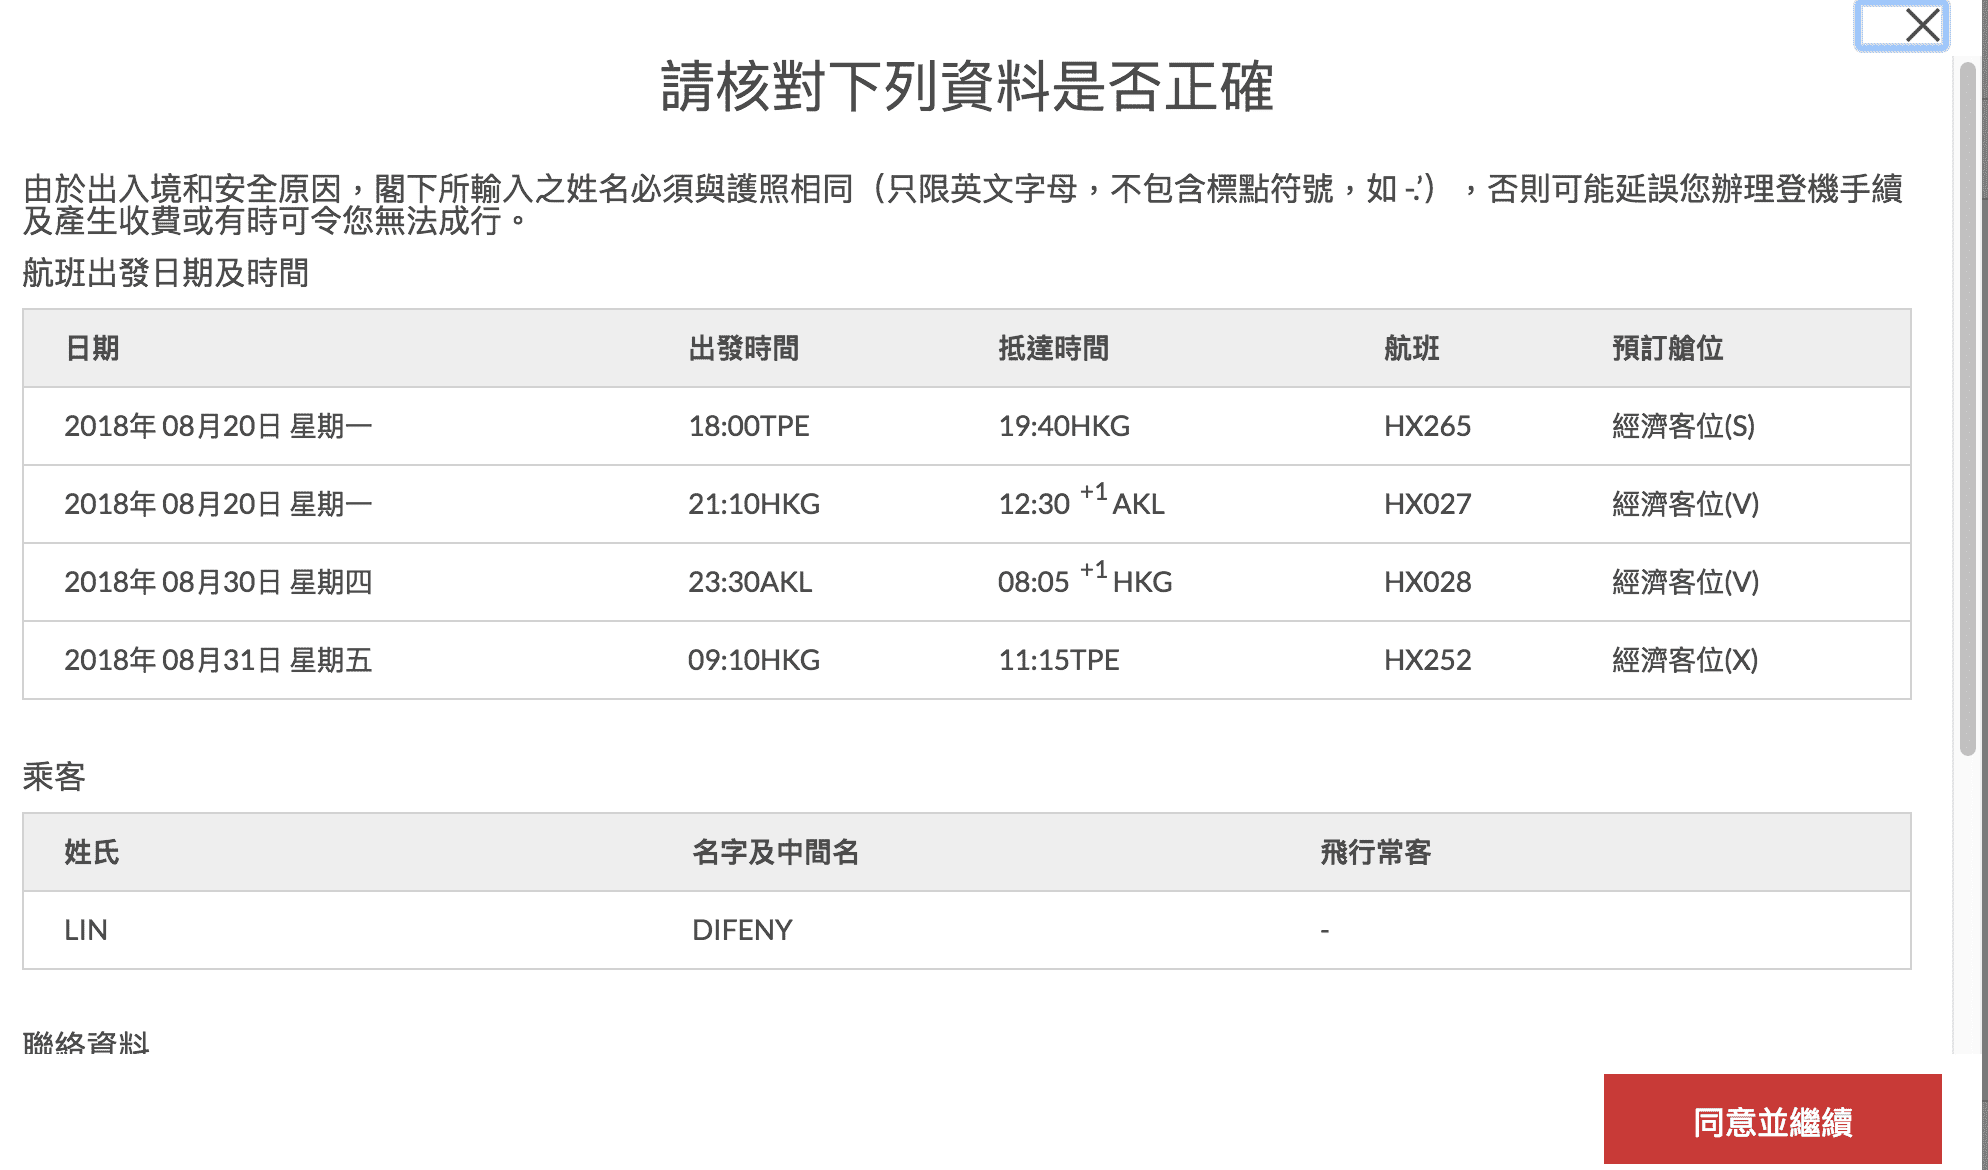Click the 日期 column header
Image resolution: width=1988 pixels, height=1170 pixels.
(92, 348)
